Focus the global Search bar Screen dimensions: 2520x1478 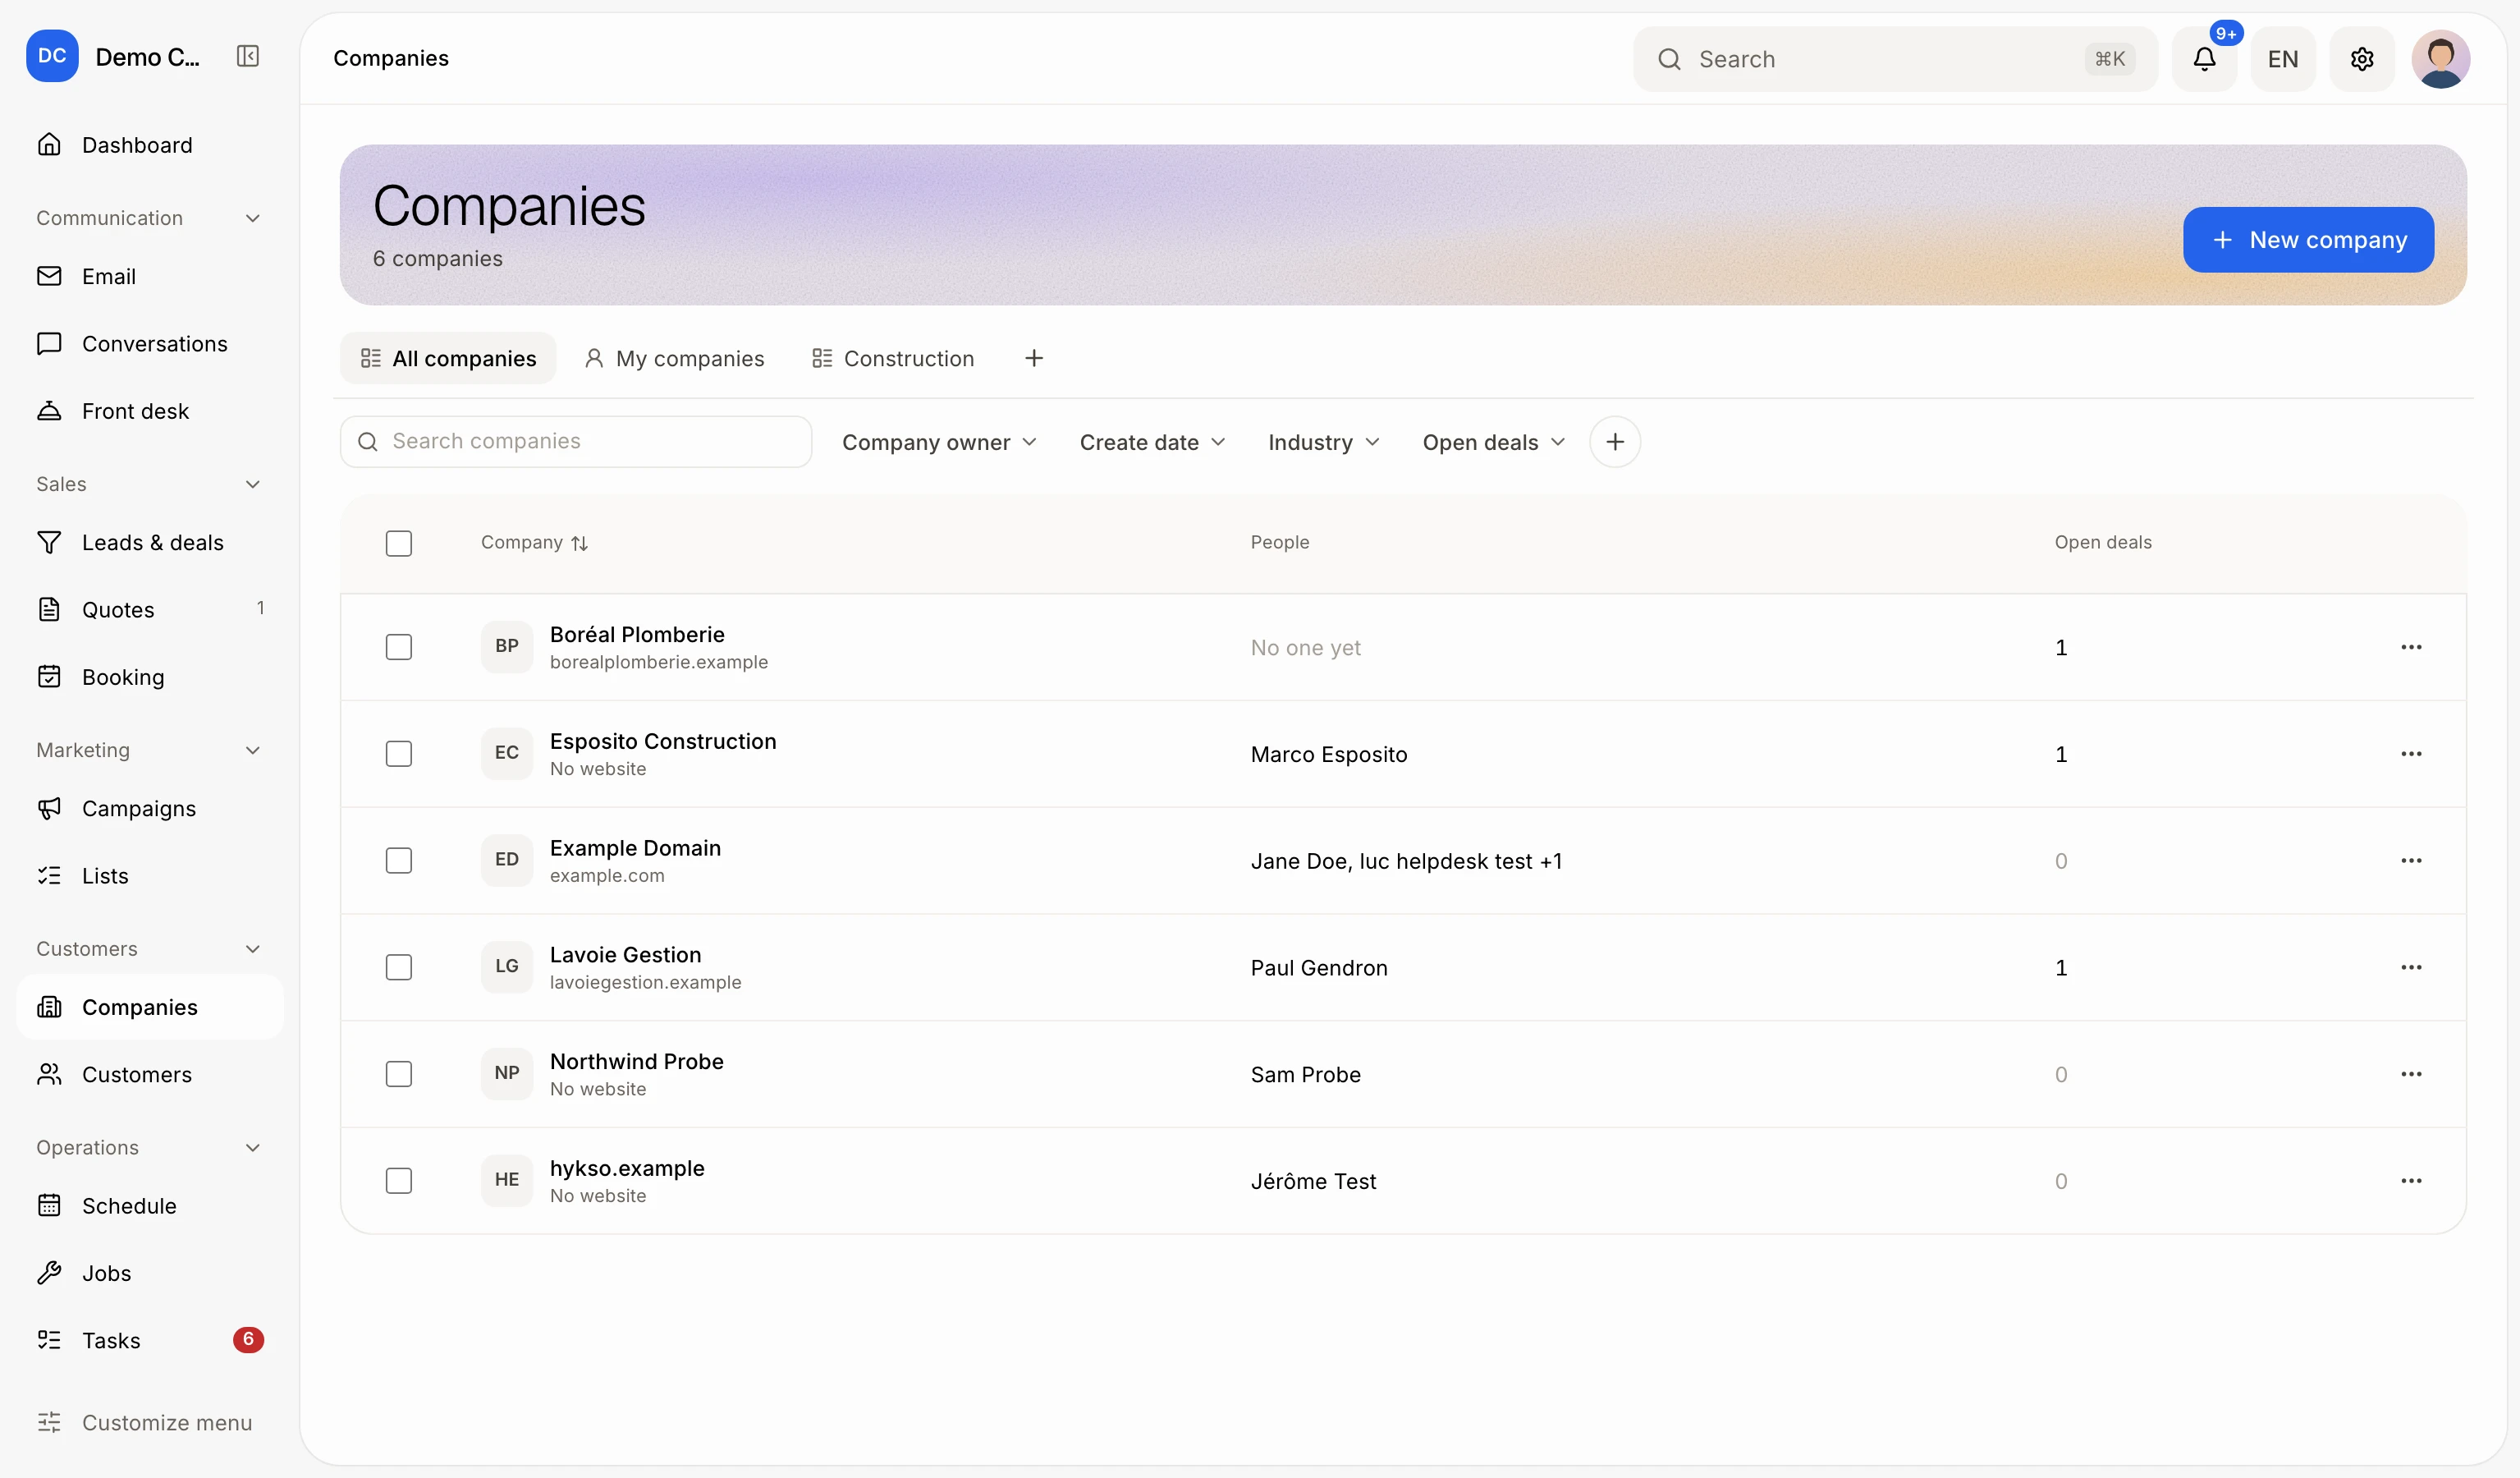point(1895,59)
